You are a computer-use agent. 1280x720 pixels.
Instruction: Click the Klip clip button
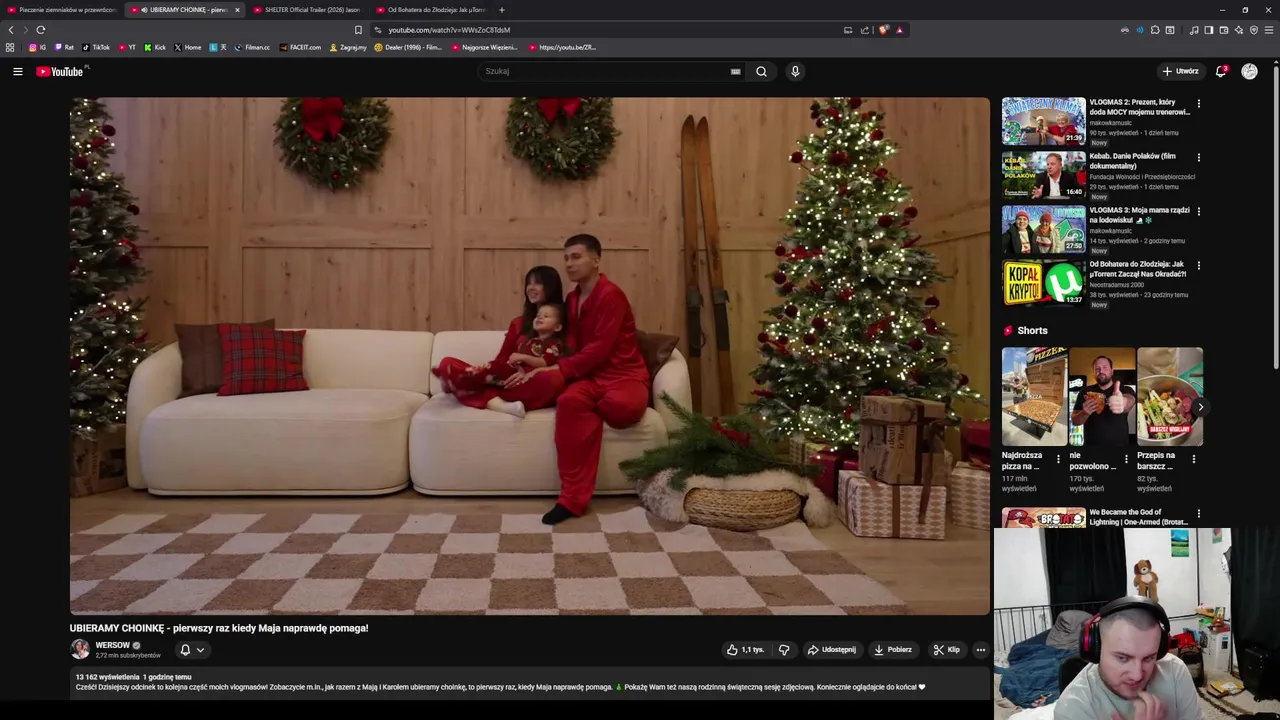(x=946, y=650)
